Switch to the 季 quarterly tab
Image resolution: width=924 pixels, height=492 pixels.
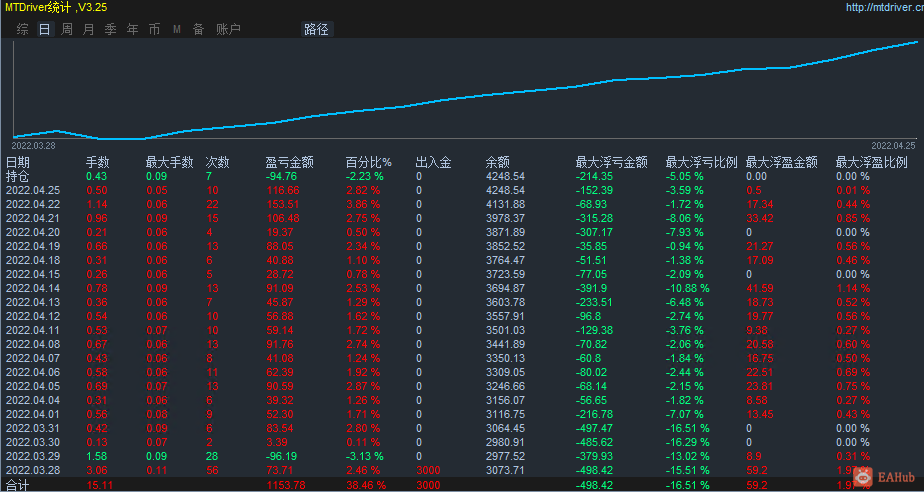point(110,29)
